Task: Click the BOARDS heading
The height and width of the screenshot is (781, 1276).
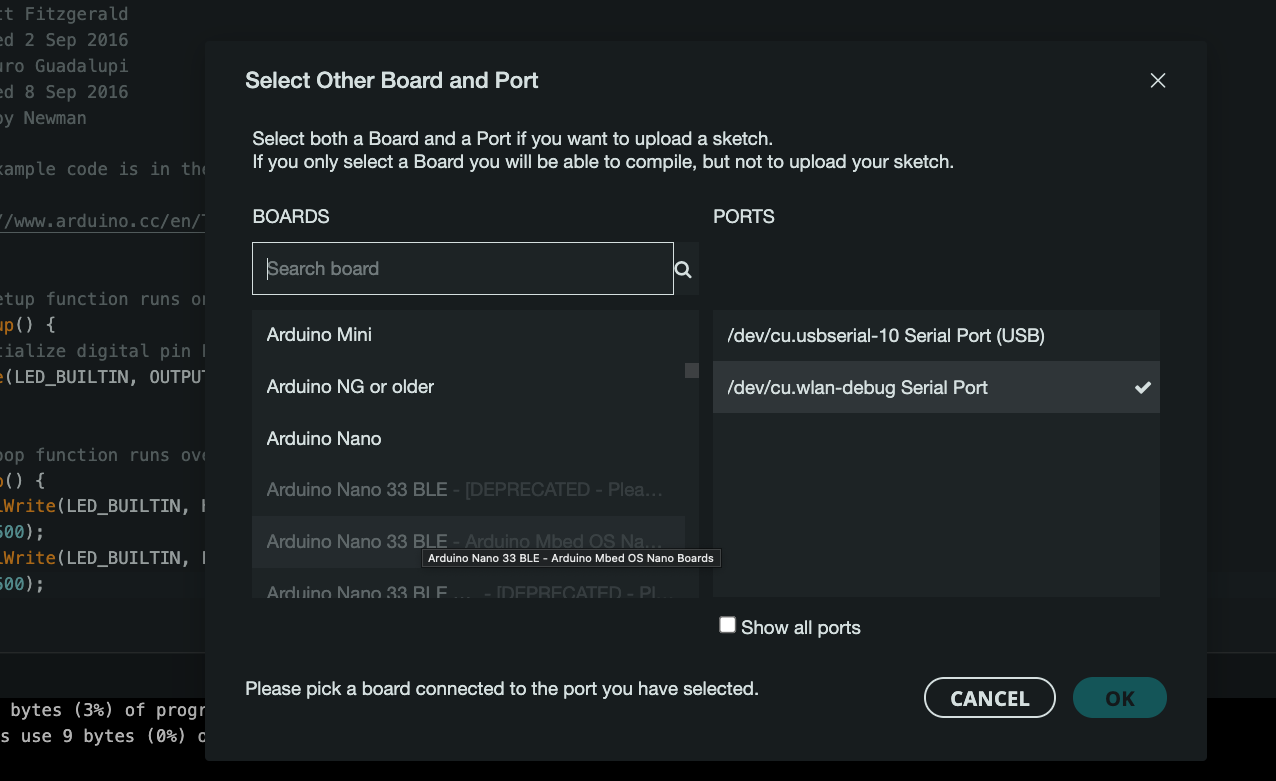Action: click(x=291, y=217)
